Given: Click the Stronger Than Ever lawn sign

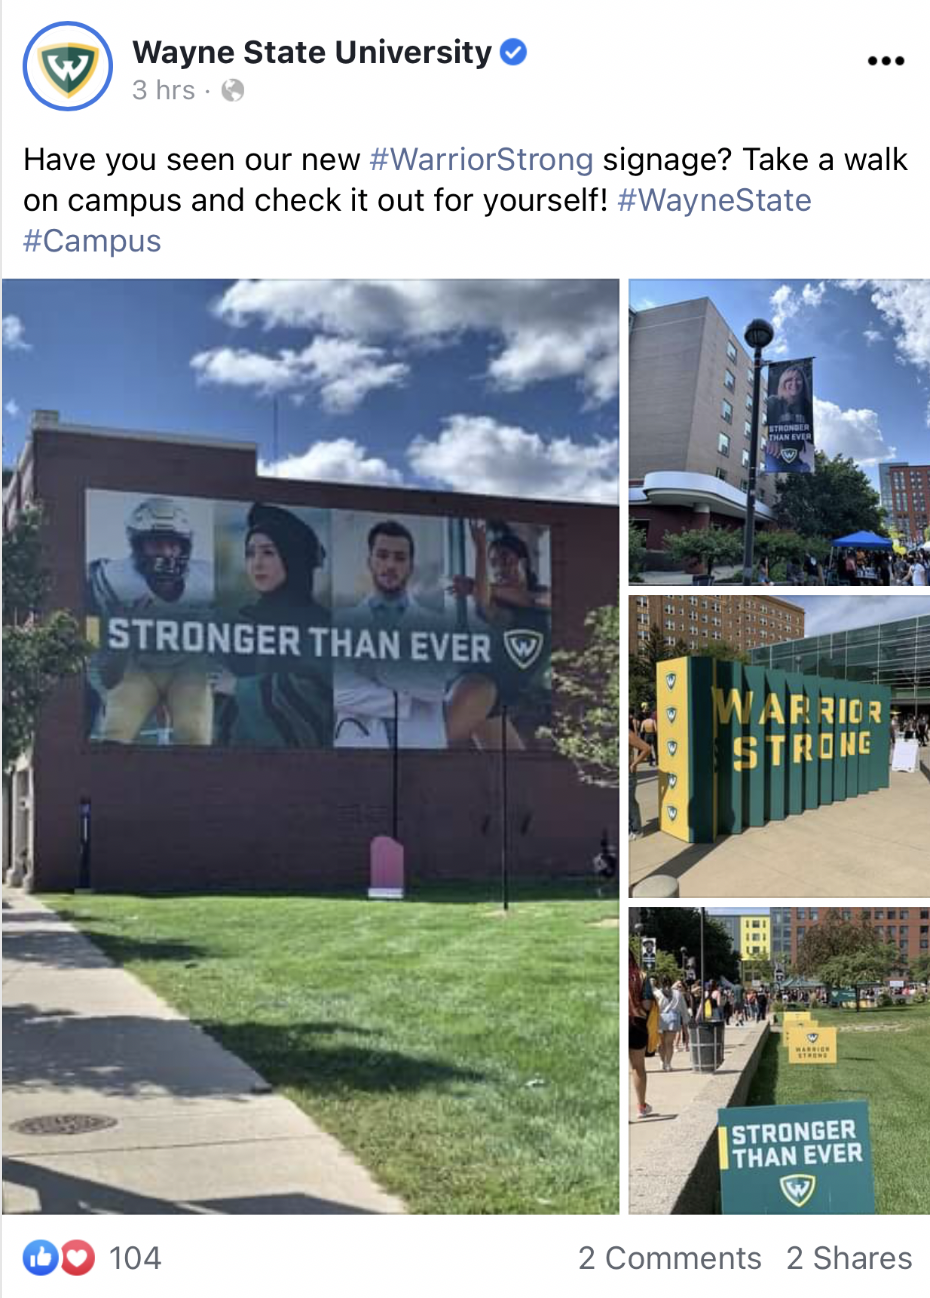Looking at the screenshot, I should (x=796, y=1158).
